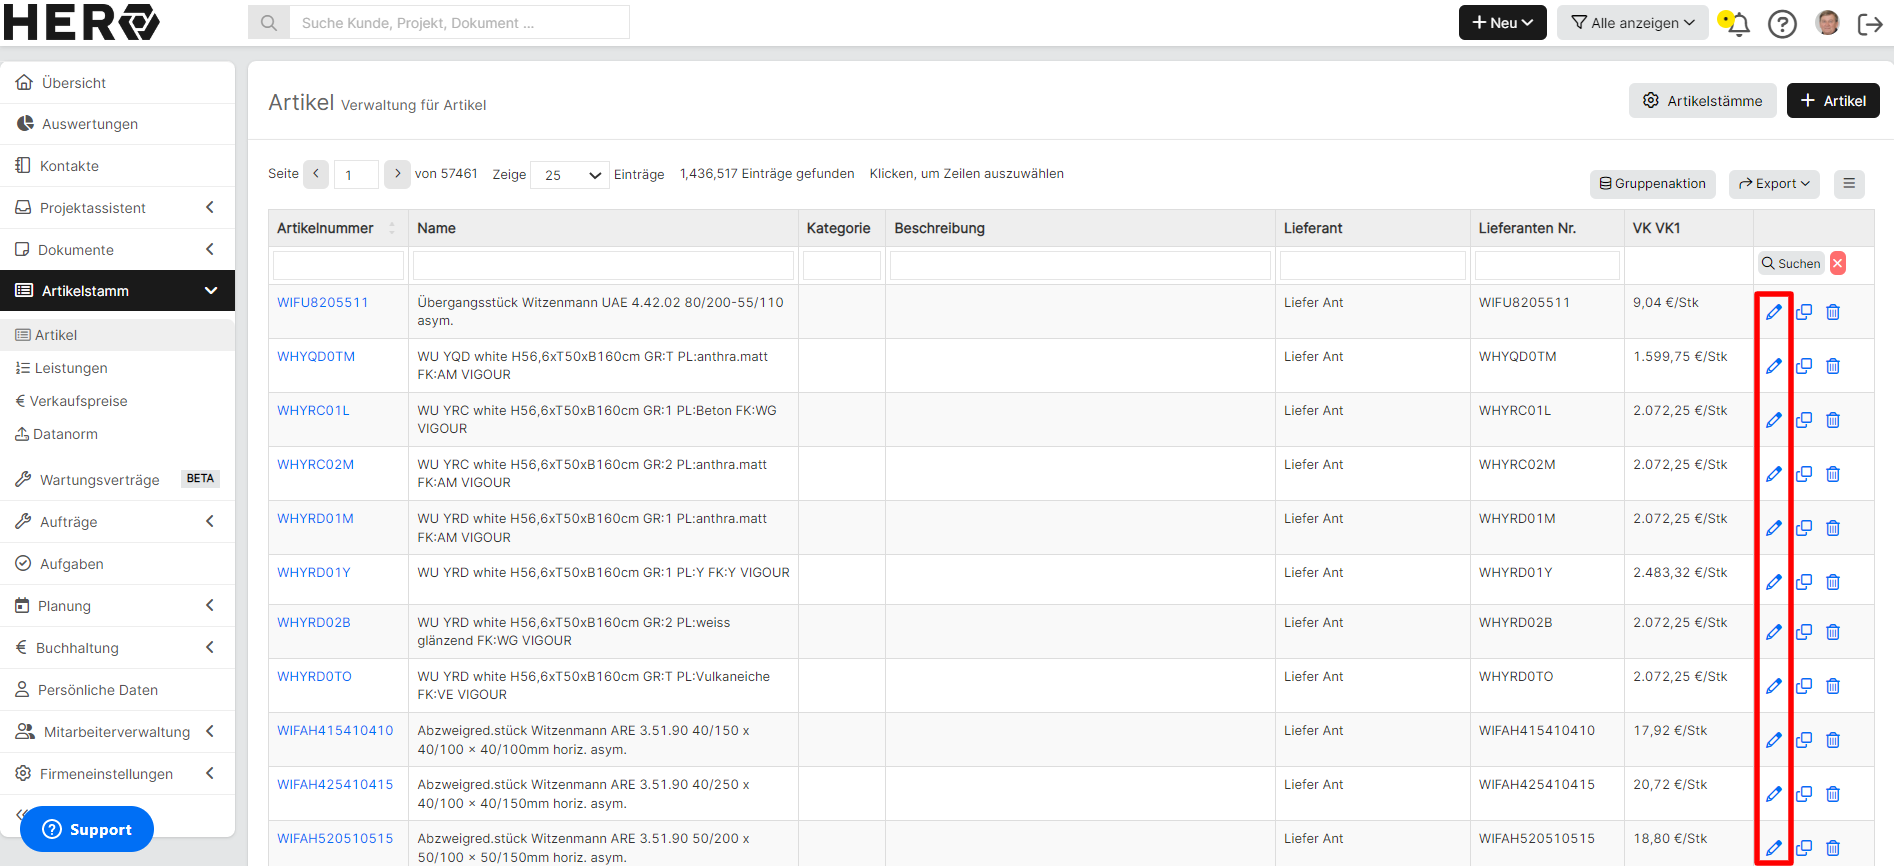The height and width of the screenshot is (866, 1894).
Task: Open the Alle anzeigen filter dropdown
Action: click(1632, 22)
